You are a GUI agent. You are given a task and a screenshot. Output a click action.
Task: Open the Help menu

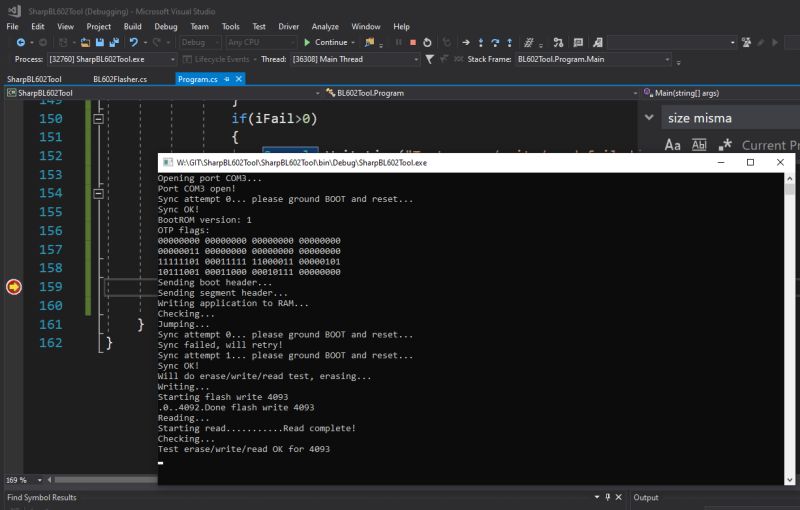(x=401, y=27)
